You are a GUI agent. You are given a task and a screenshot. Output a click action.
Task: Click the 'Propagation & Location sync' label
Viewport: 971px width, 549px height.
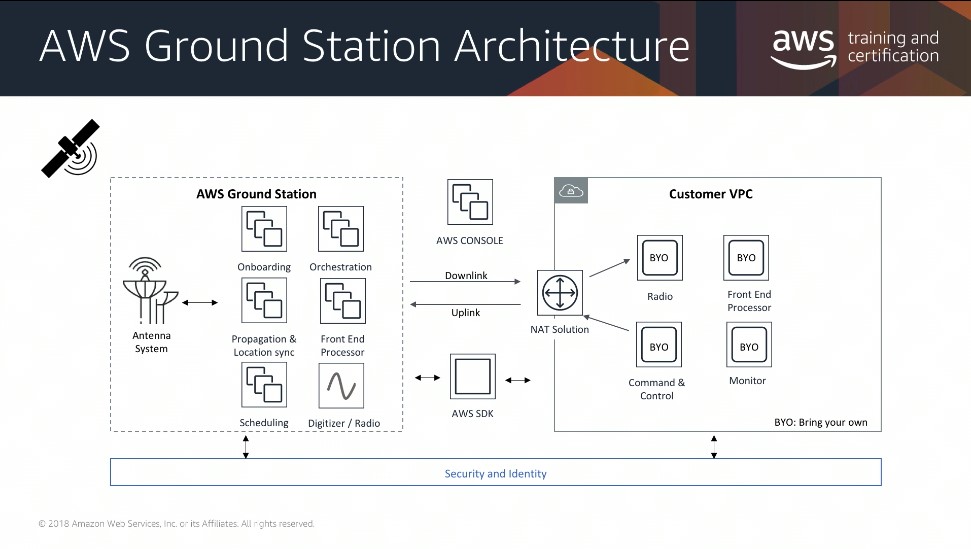(x=264, y=345)
